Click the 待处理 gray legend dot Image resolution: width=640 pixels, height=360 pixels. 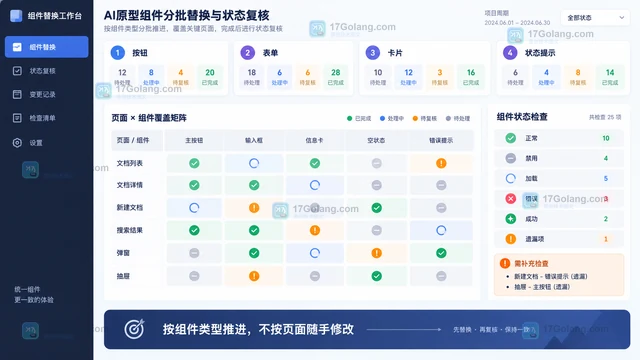pos(448,118)
